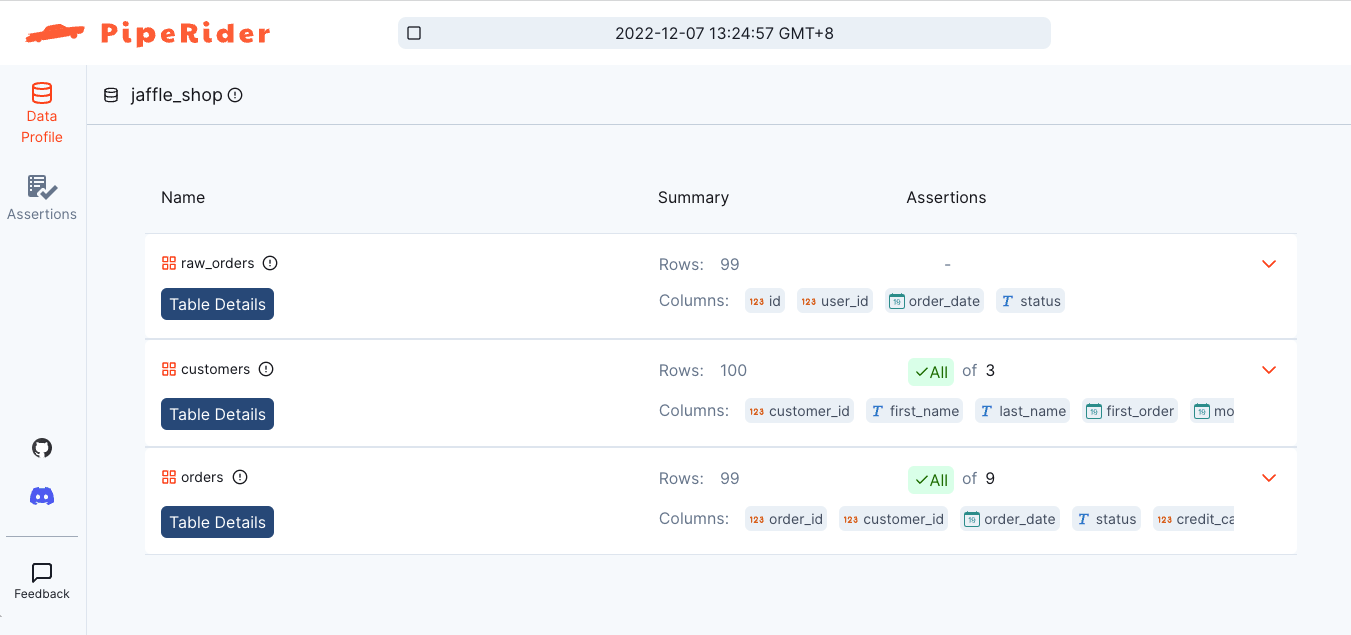The width and height of the screenshot is (1351, 635).
Task: Select the last_name column chip
Action: point(1023,411)
